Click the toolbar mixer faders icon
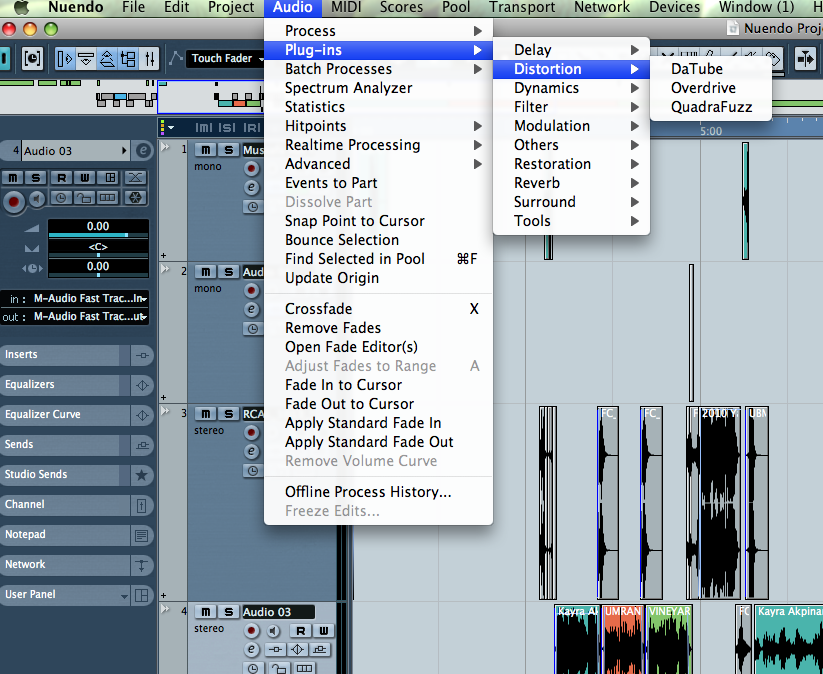The width and height of the screenshot is (823, 674). (150, 58)
